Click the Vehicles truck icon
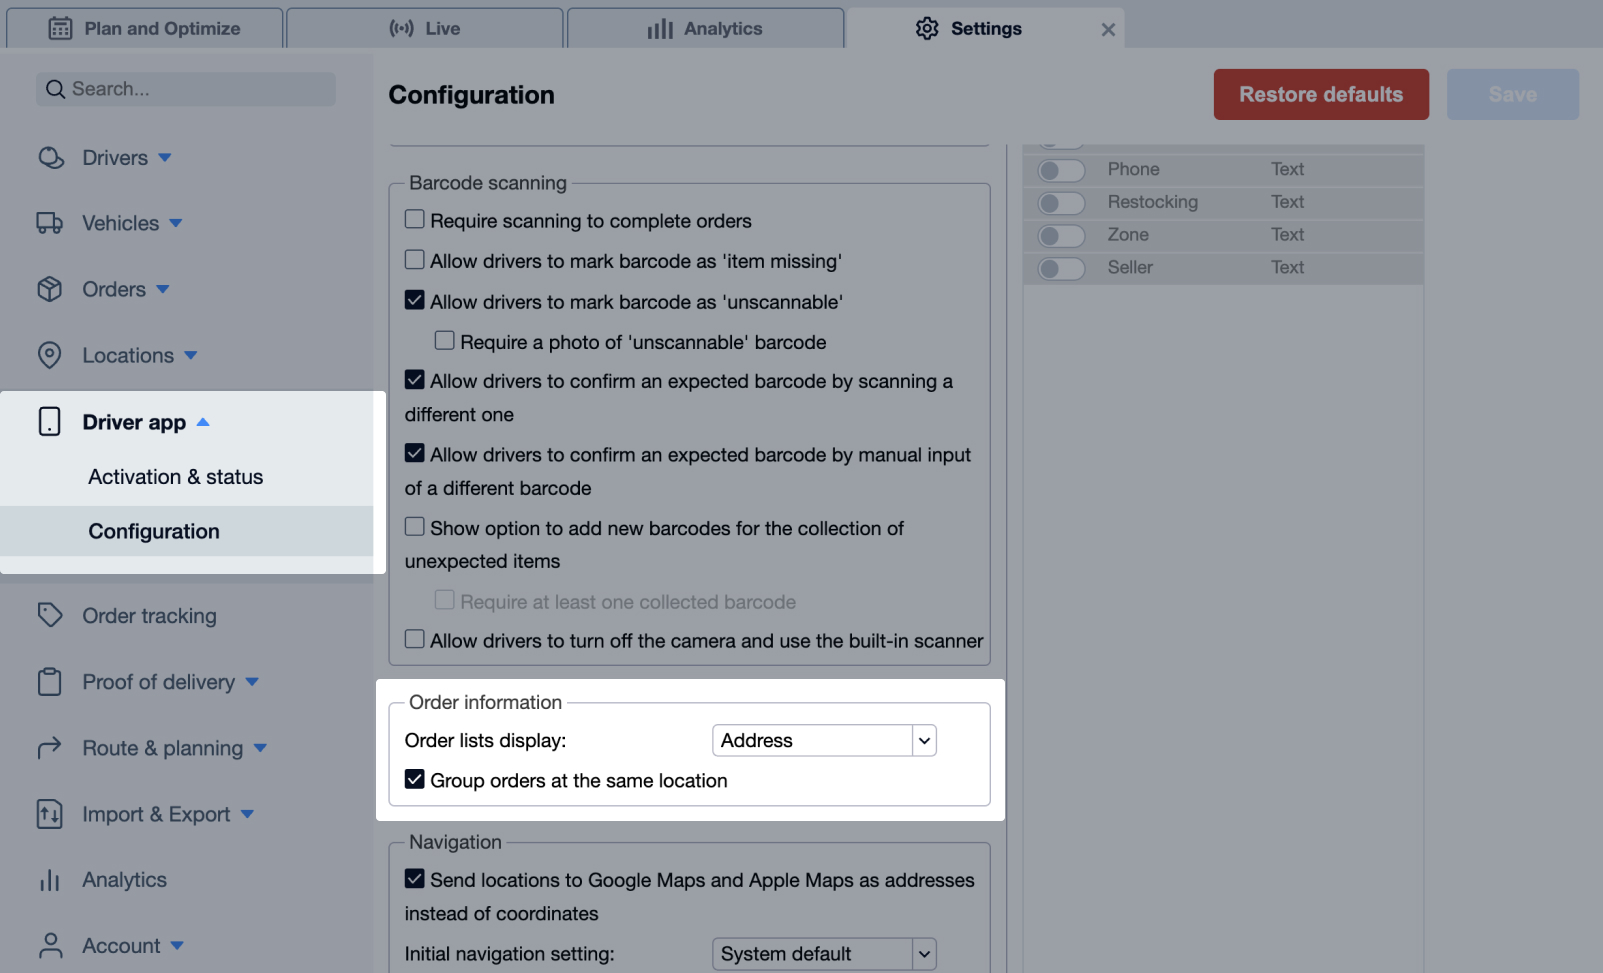Screen dimensions: 1603x973 tap(50, 223)
